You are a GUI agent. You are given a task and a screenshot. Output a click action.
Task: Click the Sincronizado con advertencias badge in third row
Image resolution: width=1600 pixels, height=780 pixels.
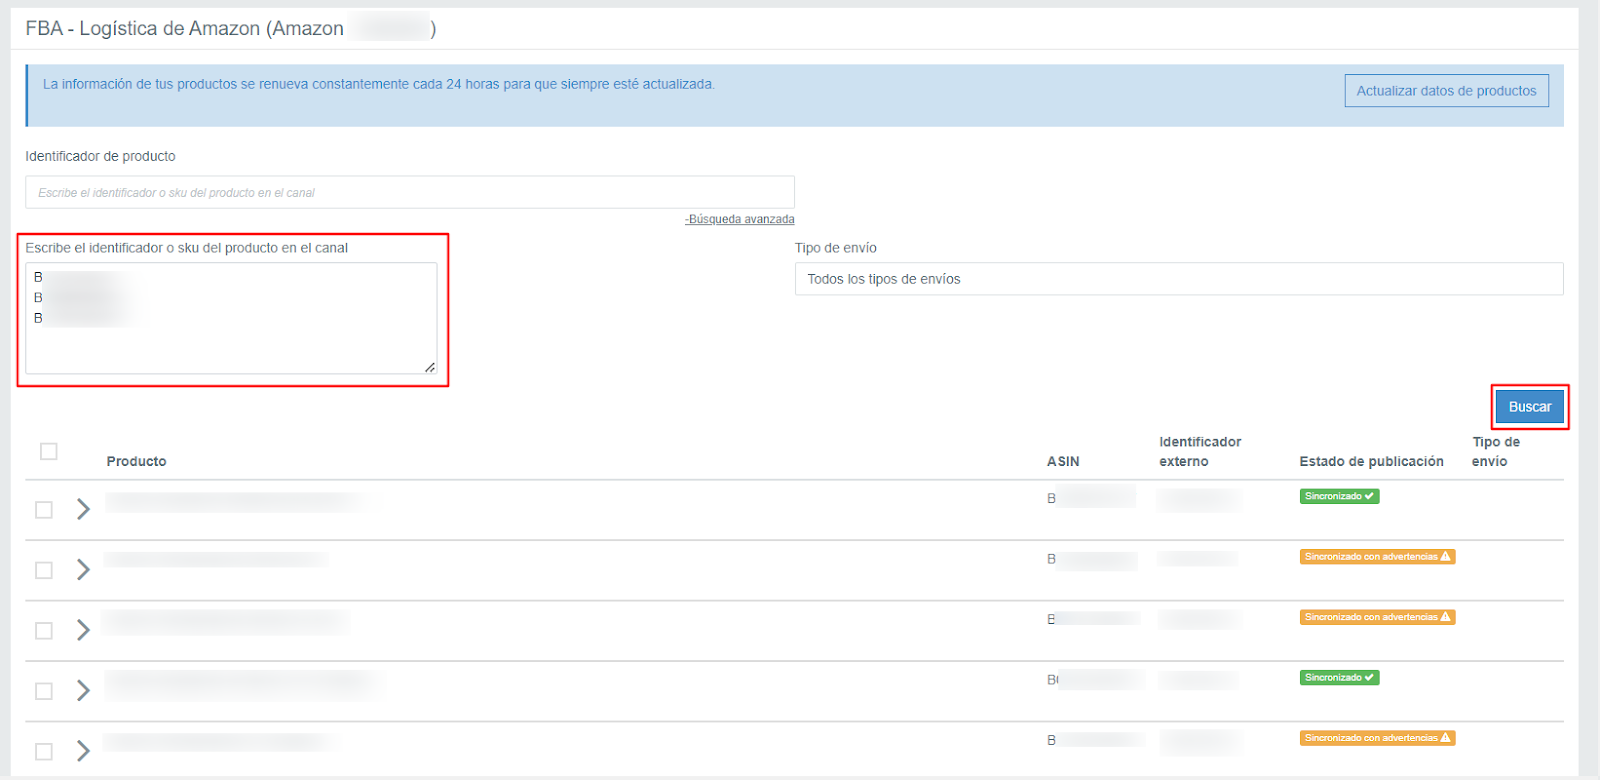point(1377,617)
